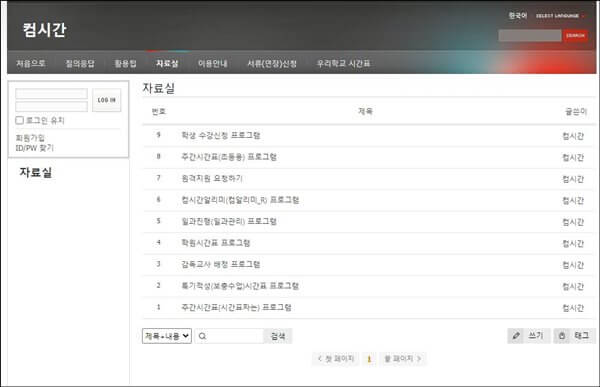Open 서류(연장)신청 menu item
600x387 pixels.
[272, 63]
